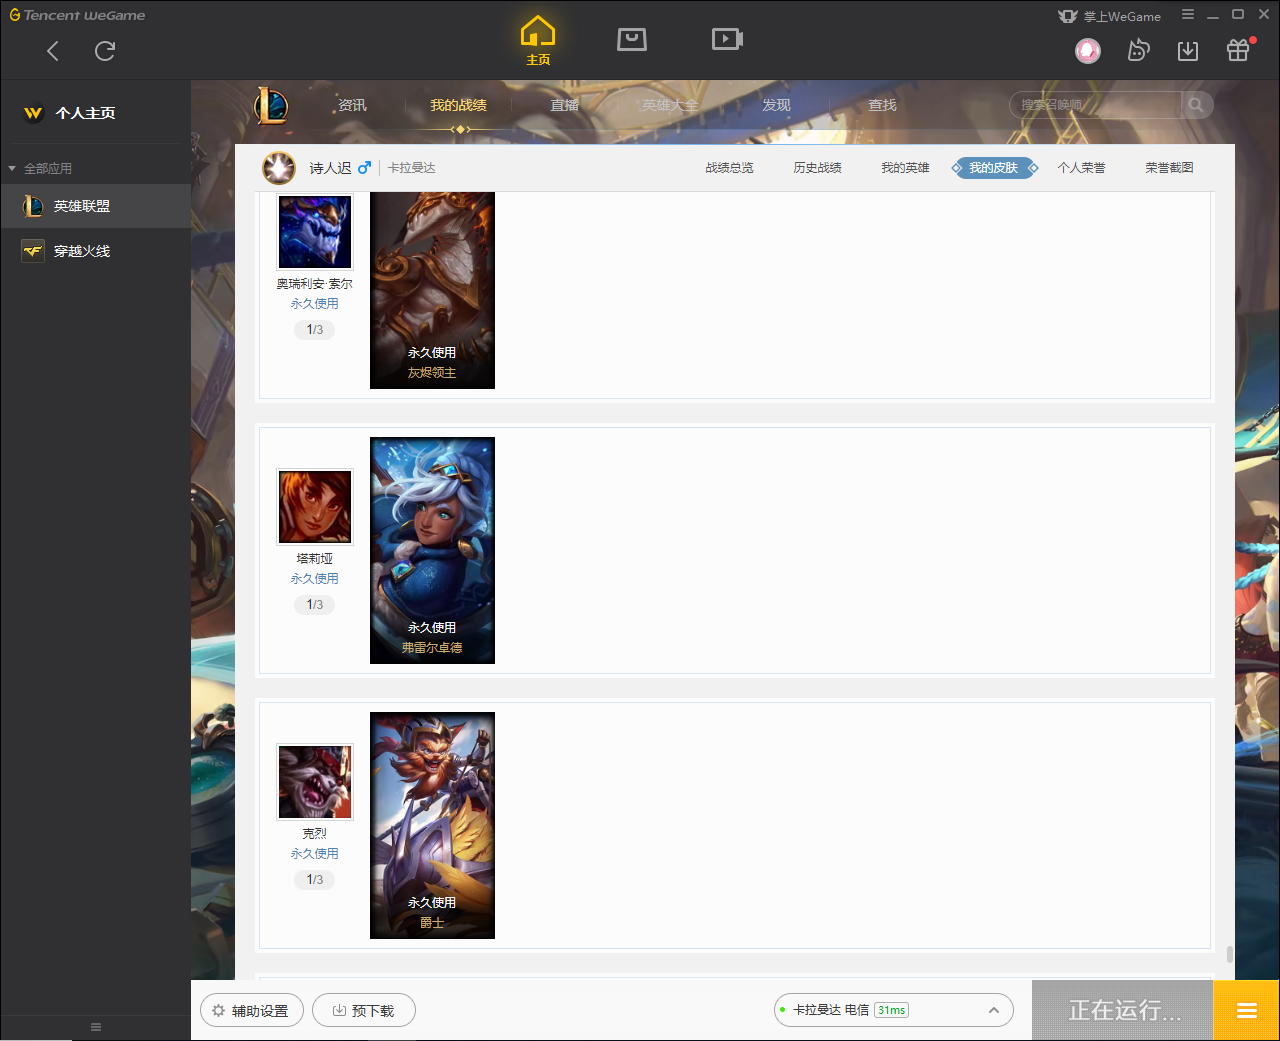
Task: Click the League of Legends logo icon
Action: [x=271, y=105]
